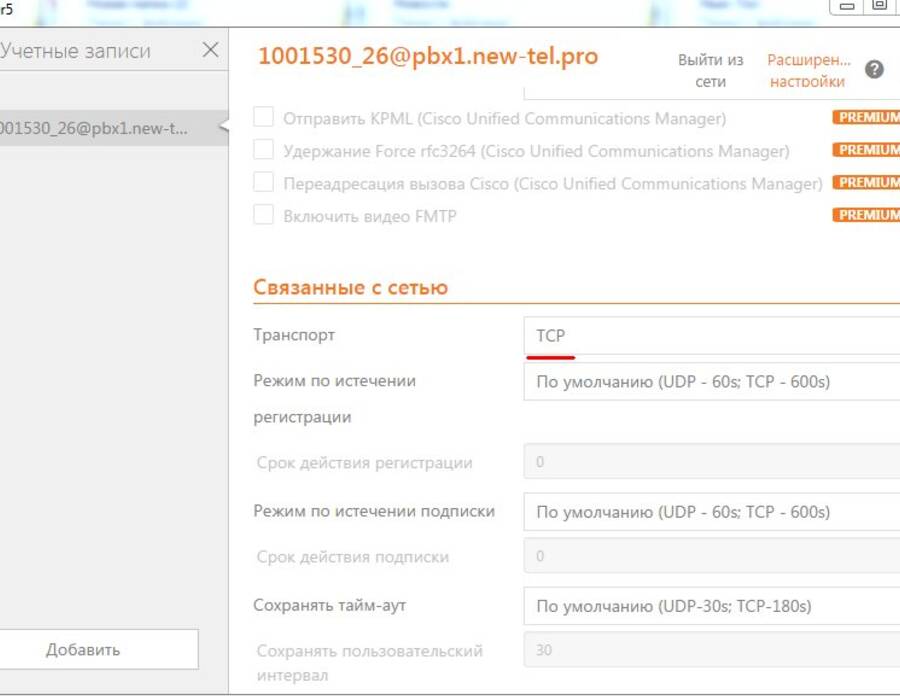
Task: Close the Учетные записи panel
Action: click(x=211, y=50)
